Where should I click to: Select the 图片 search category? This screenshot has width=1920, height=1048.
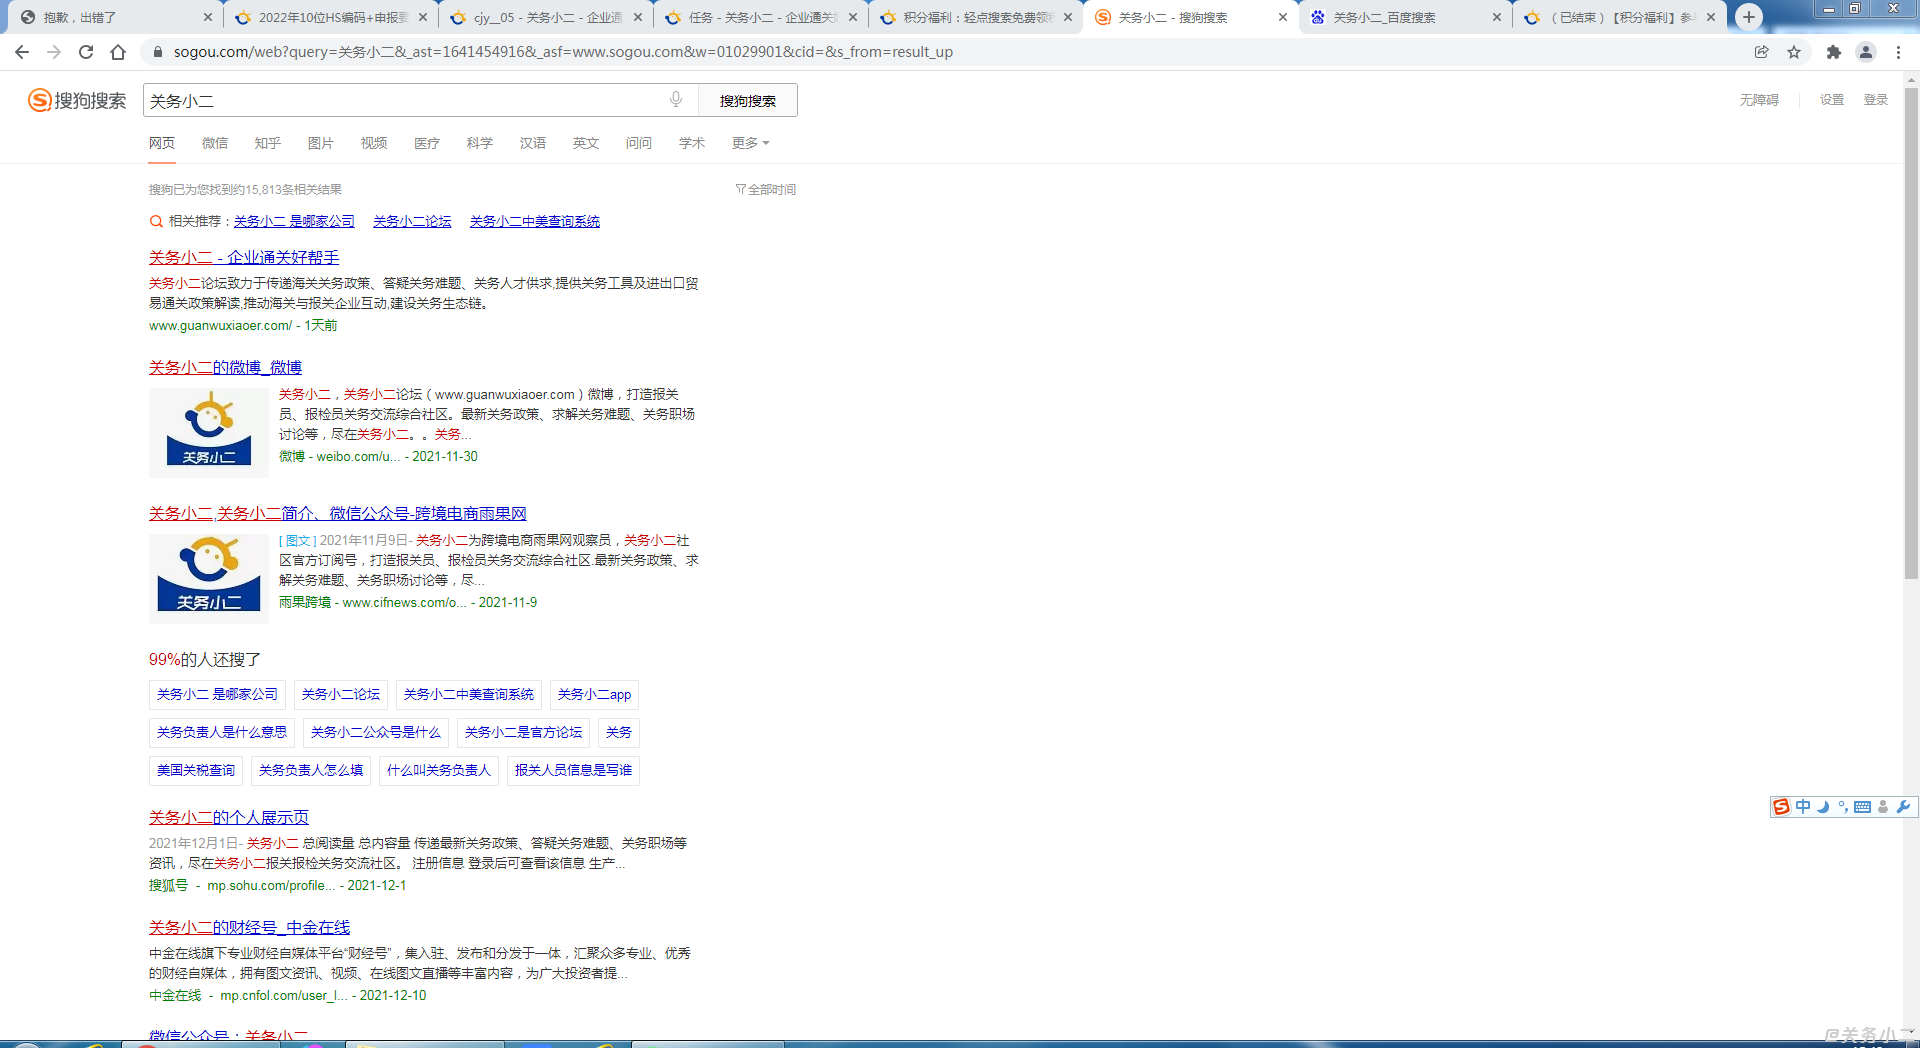click(x=321, y=143)
